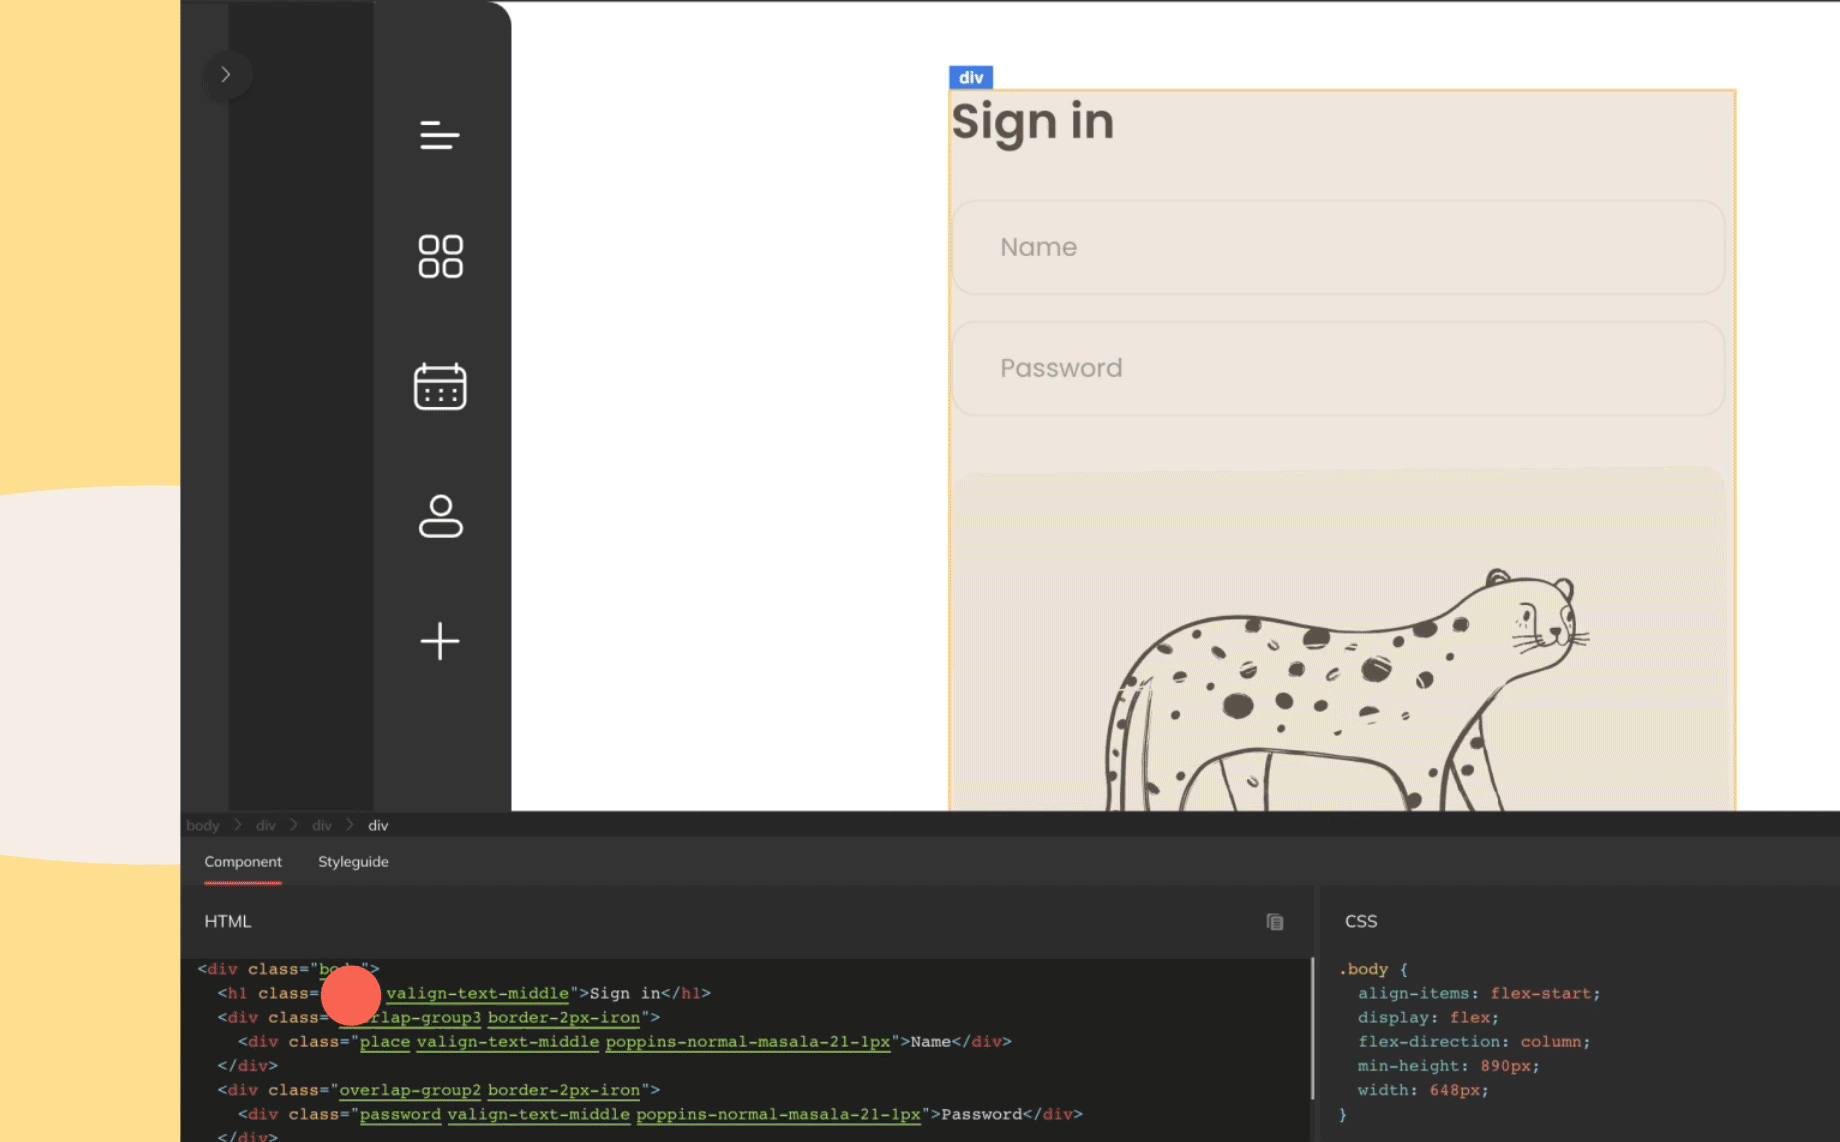Screen dimensions: 1840x1142
Task: Copy HTML code with the clipboard icon
Action: (x=1274, y=922)
